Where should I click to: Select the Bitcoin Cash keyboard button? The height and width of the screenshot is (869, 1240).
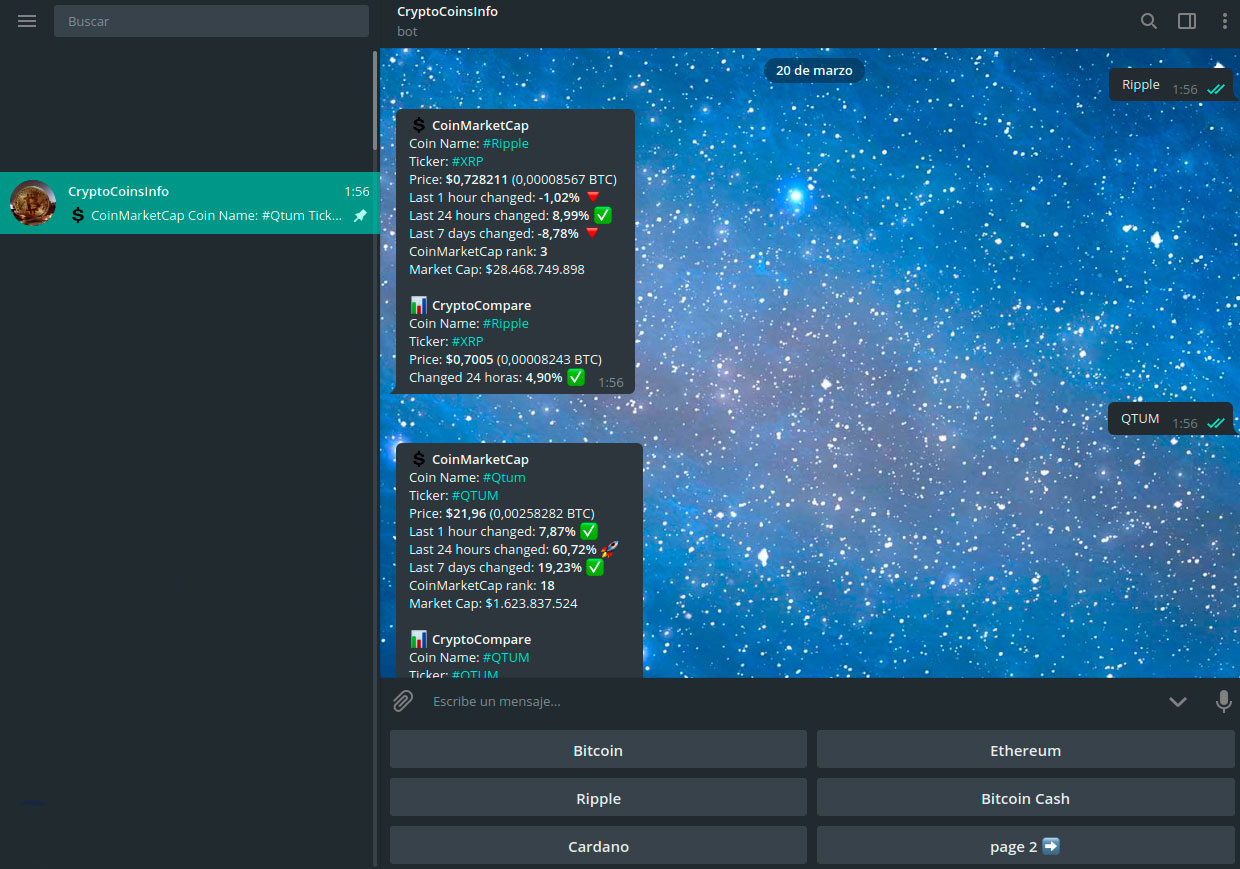pyautogui.click(x=1025, y=798)
